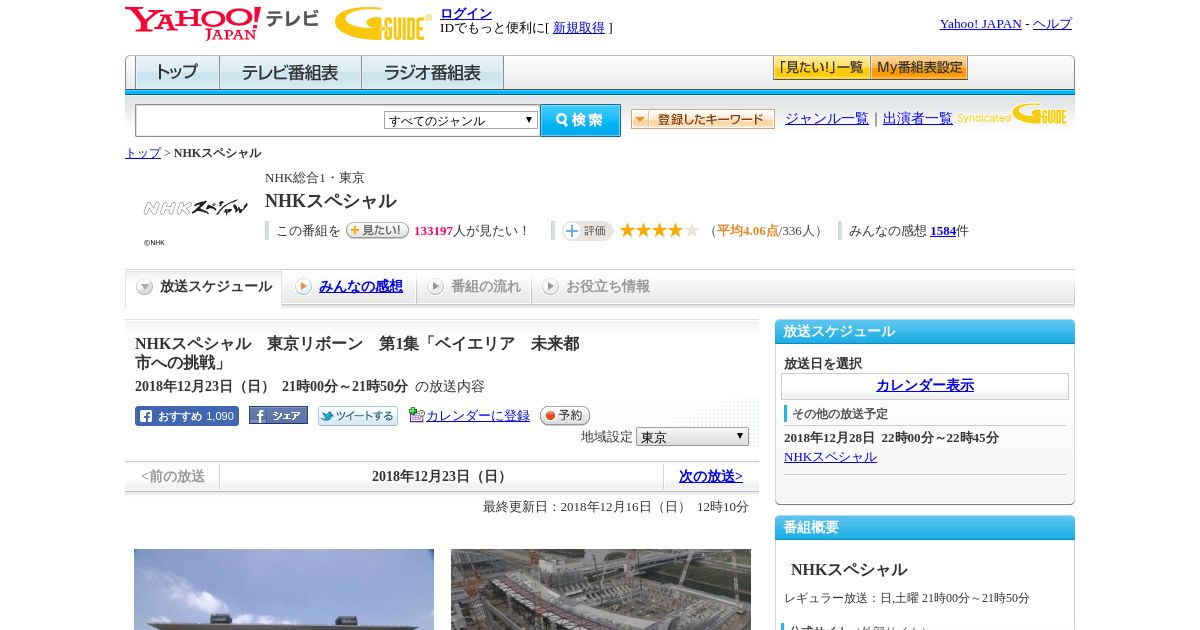Click the レギュラー放送 schedule text
Viewport: 1200px width, 630px height.
click(x=907, y=598)
